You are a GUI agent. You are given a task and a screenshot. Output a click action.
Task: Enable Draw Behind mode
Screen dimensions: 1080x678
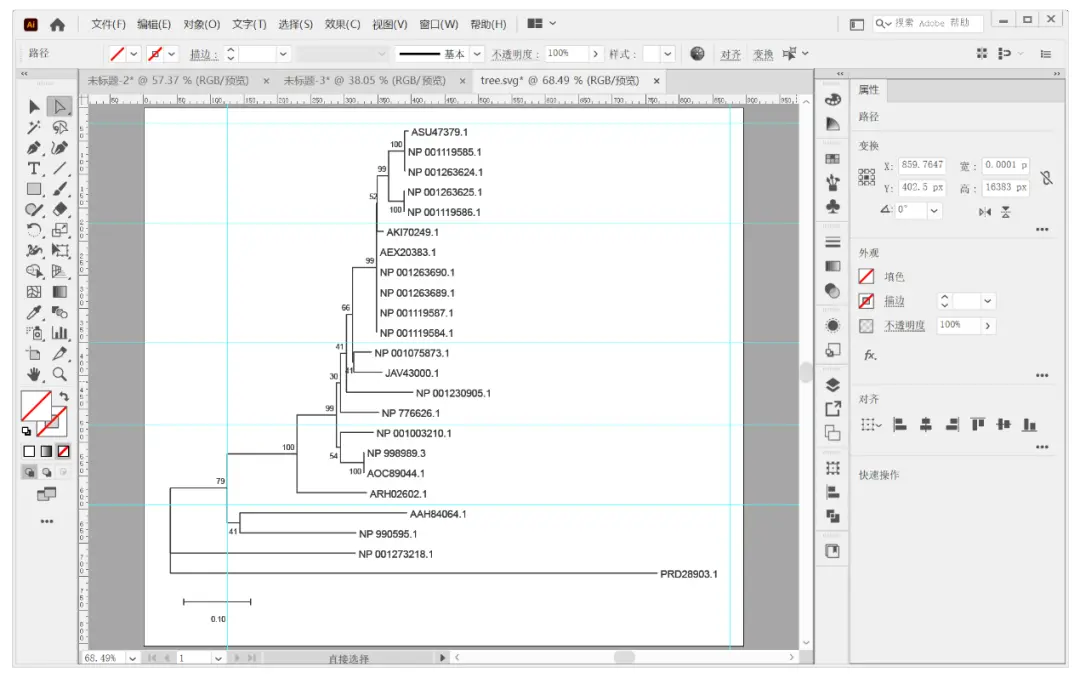(x=46, y=472)
